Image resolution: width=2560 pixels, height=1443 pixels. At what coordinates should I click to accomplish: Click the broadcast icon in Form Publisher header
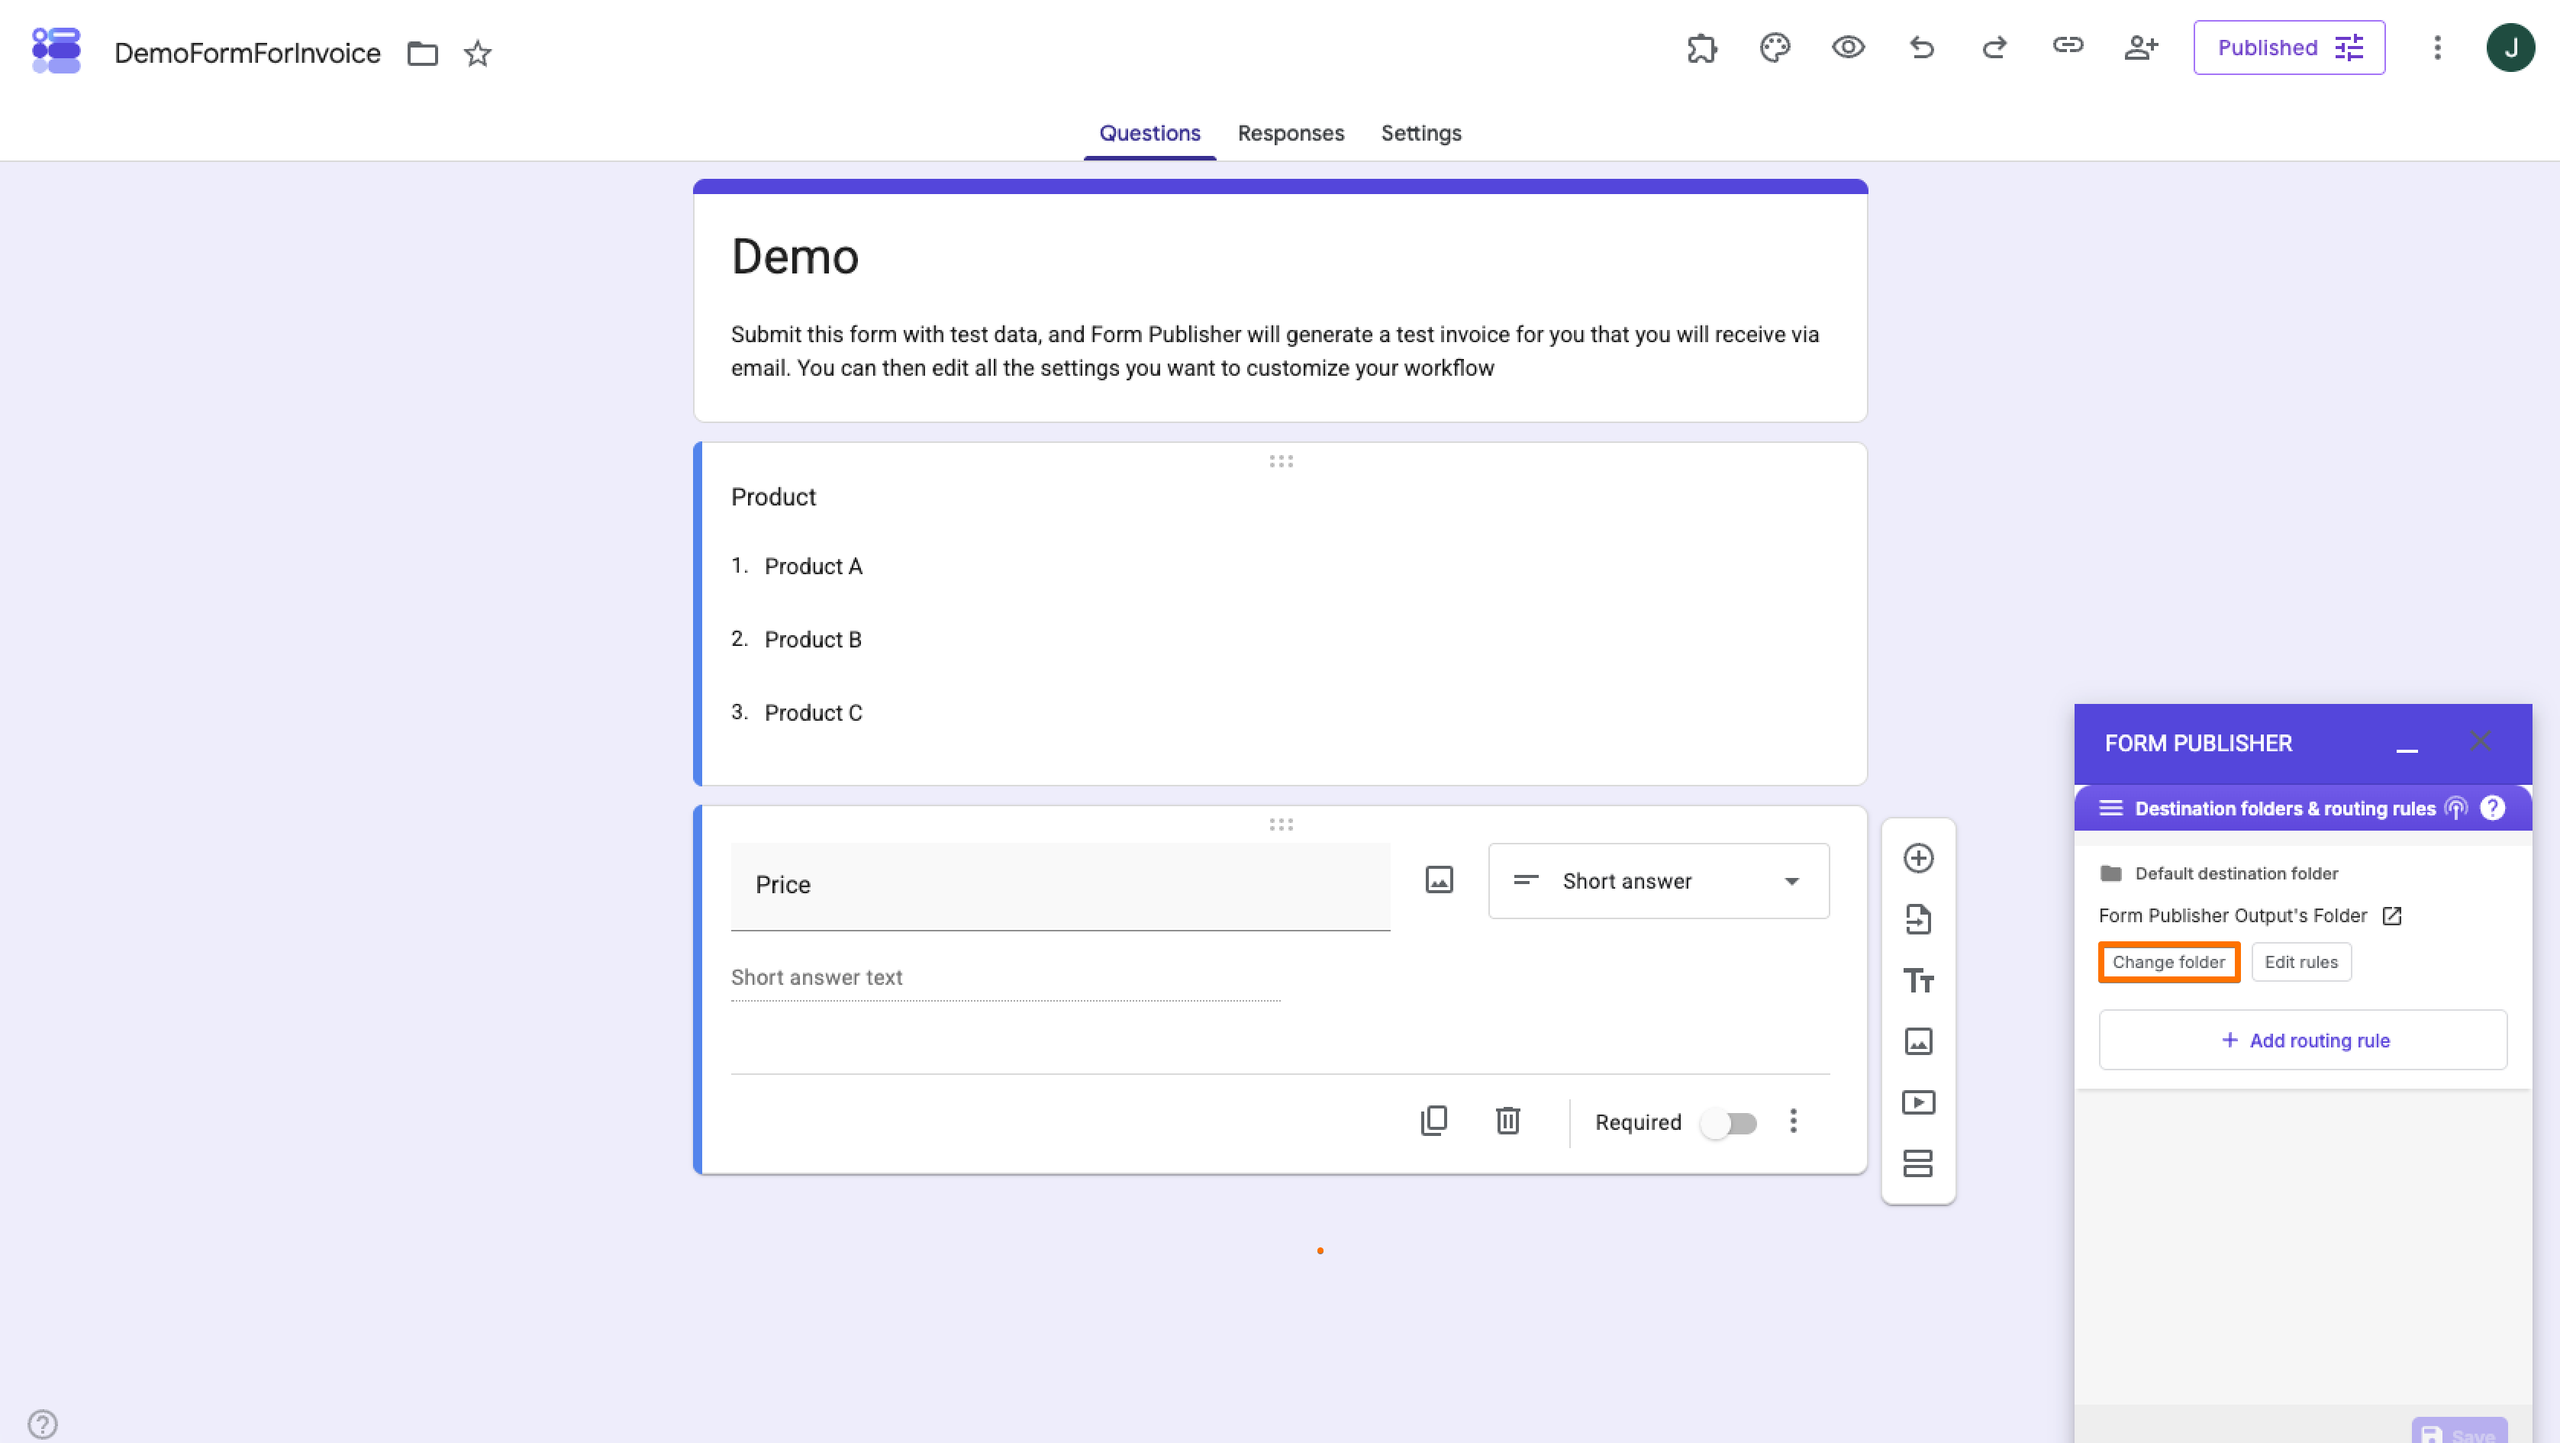(x=2456, y=808)
